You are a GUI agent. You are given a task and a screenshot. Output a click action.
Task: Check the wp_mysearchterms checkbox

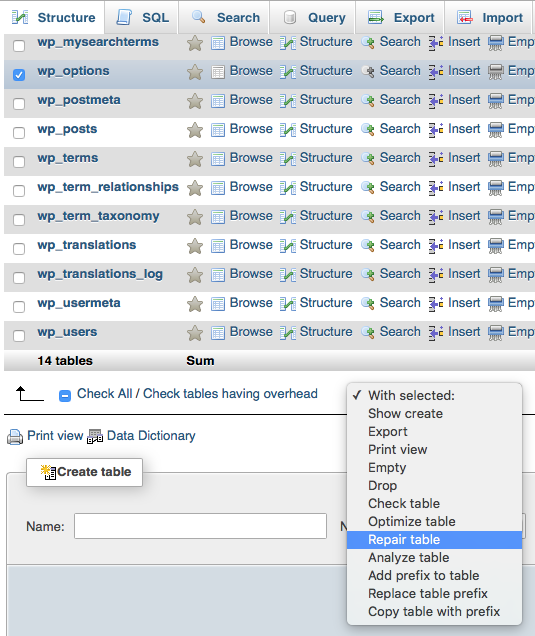[19, 46]
